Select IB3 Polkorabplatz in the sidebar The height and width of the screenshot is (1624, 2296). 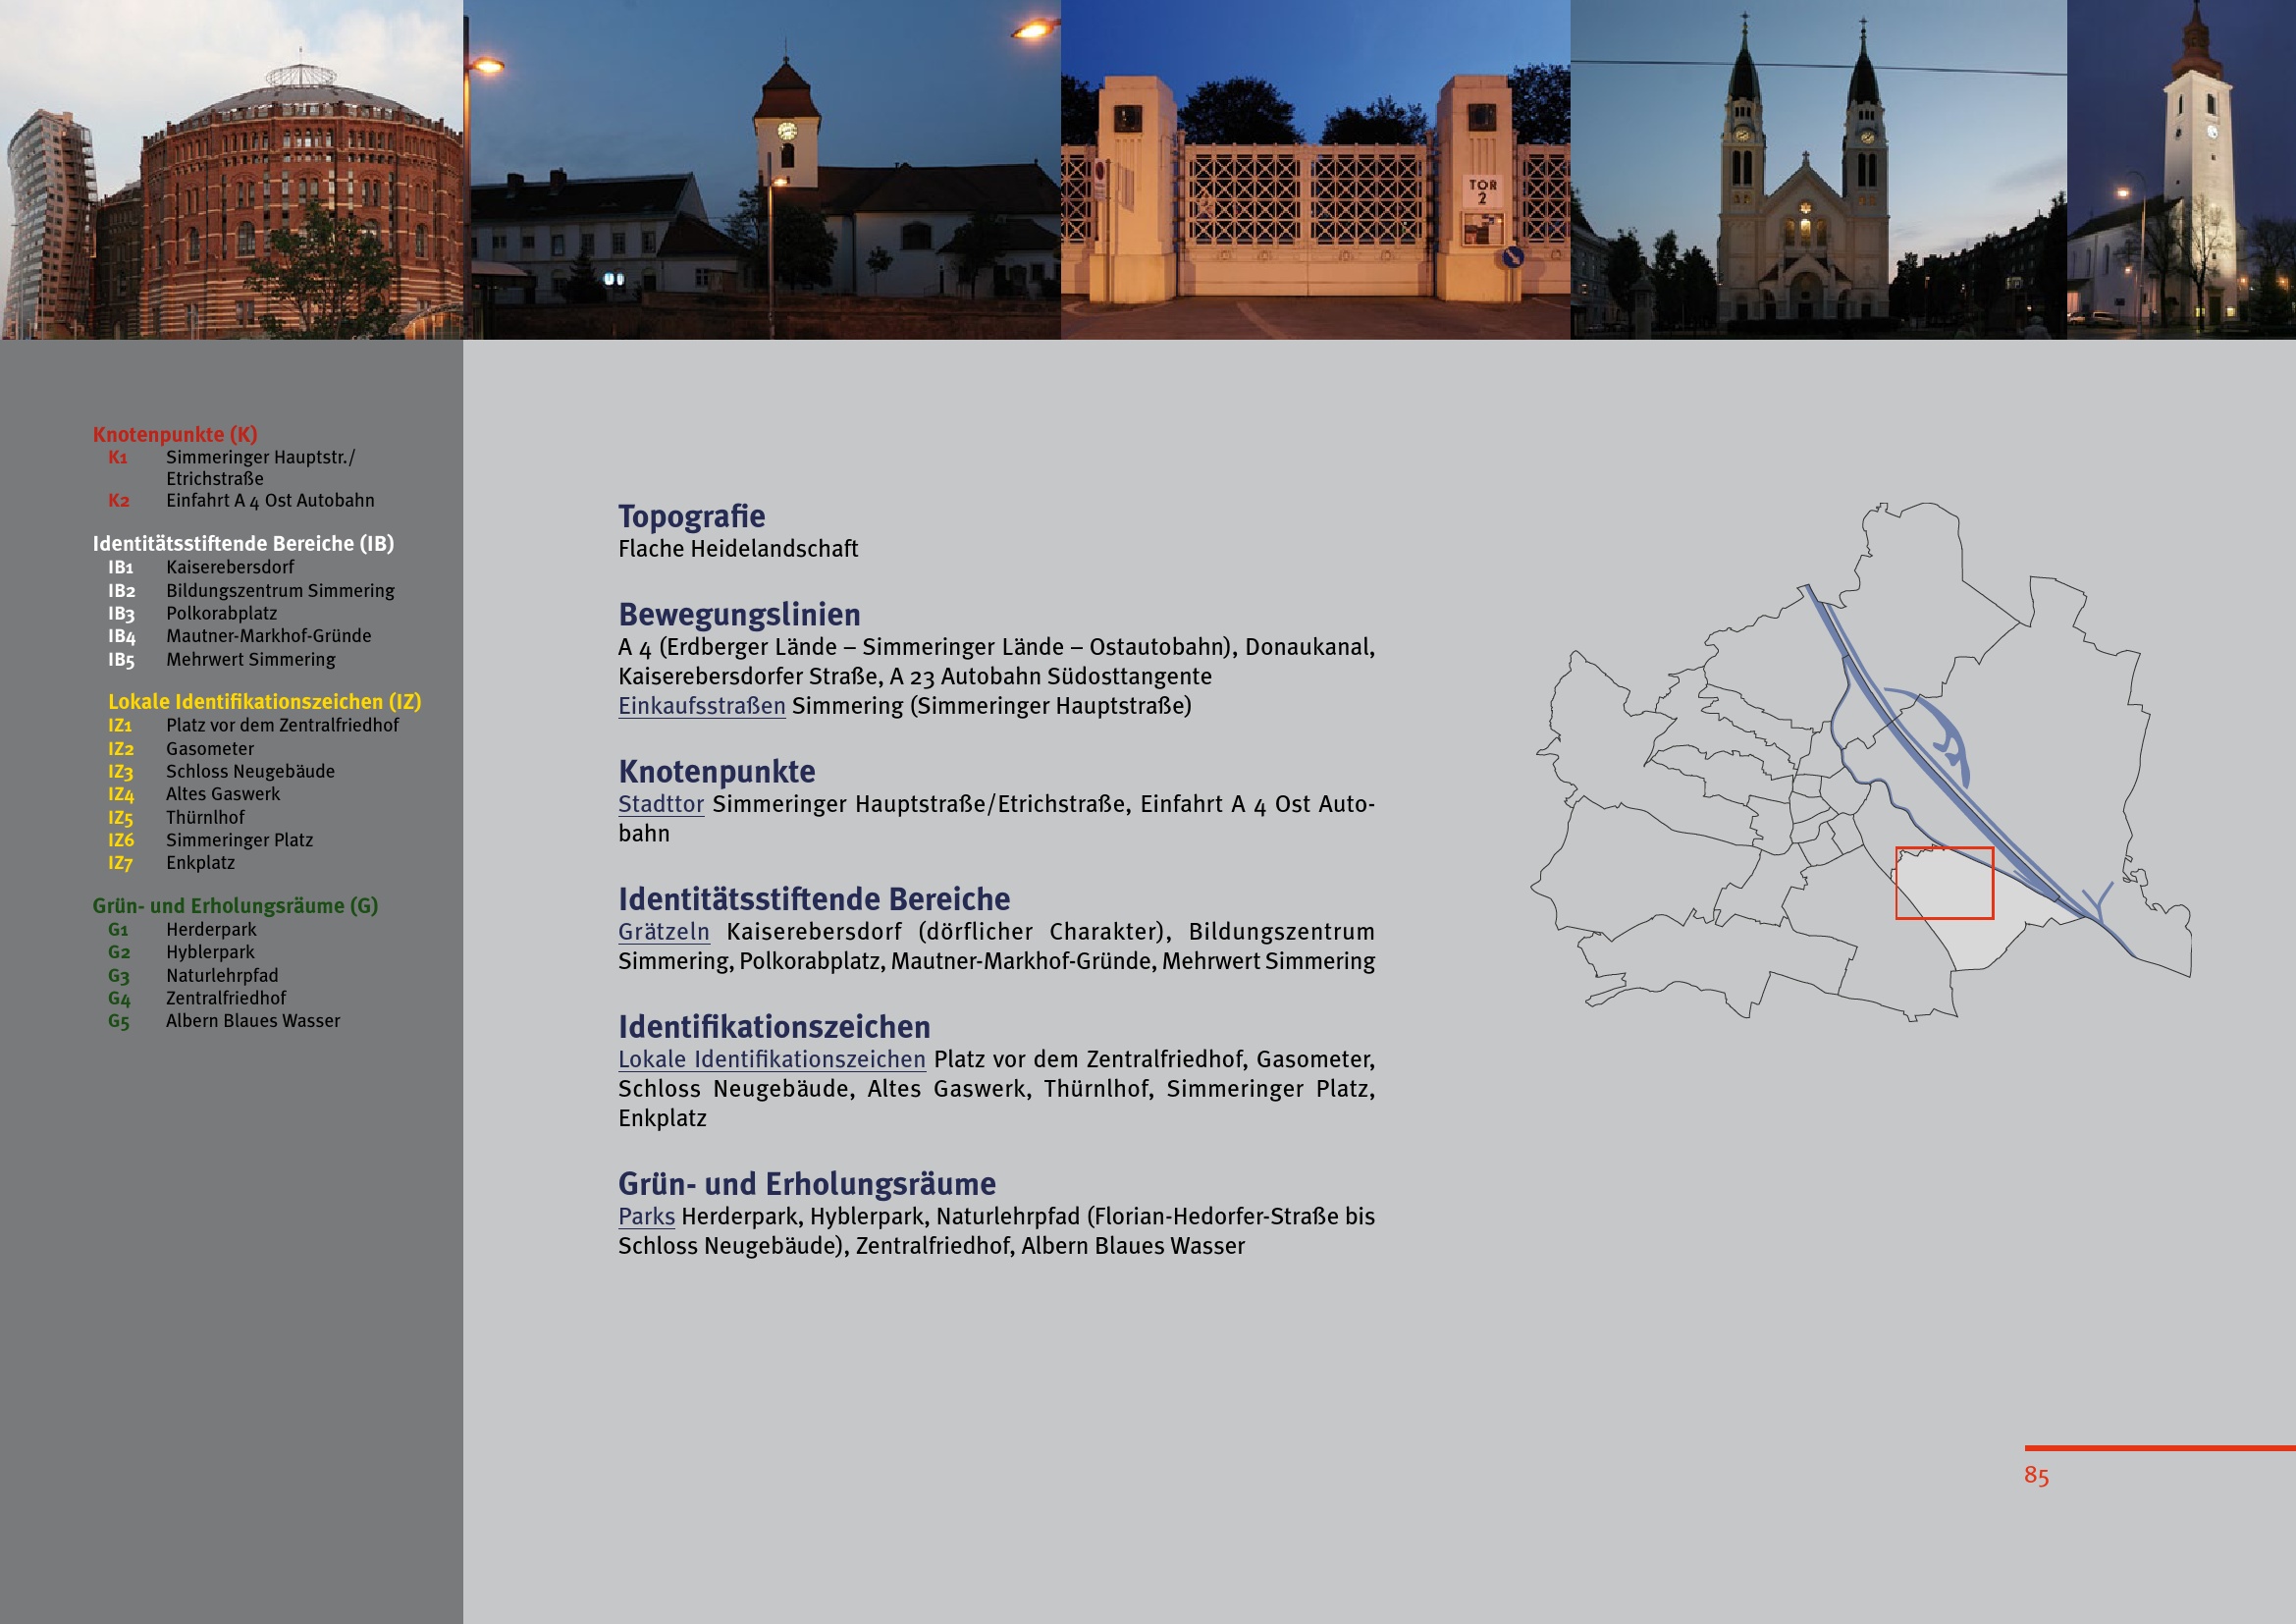pos(221,614)
